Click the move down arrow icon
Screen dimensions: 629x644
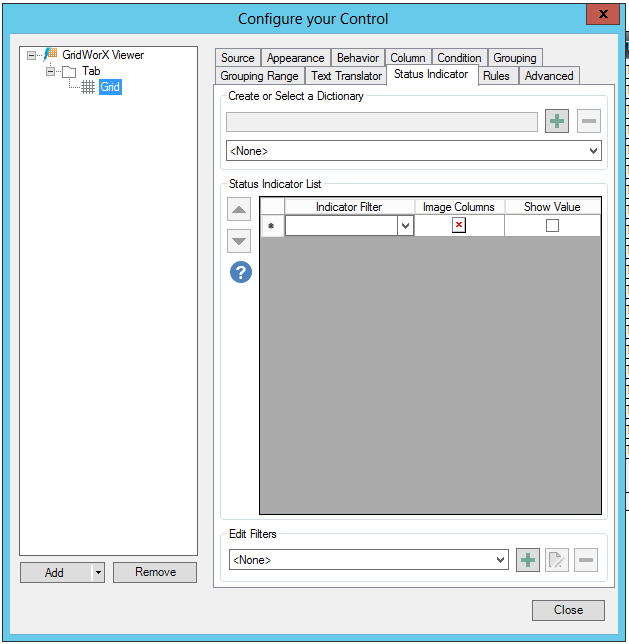(x=239, y=241)
